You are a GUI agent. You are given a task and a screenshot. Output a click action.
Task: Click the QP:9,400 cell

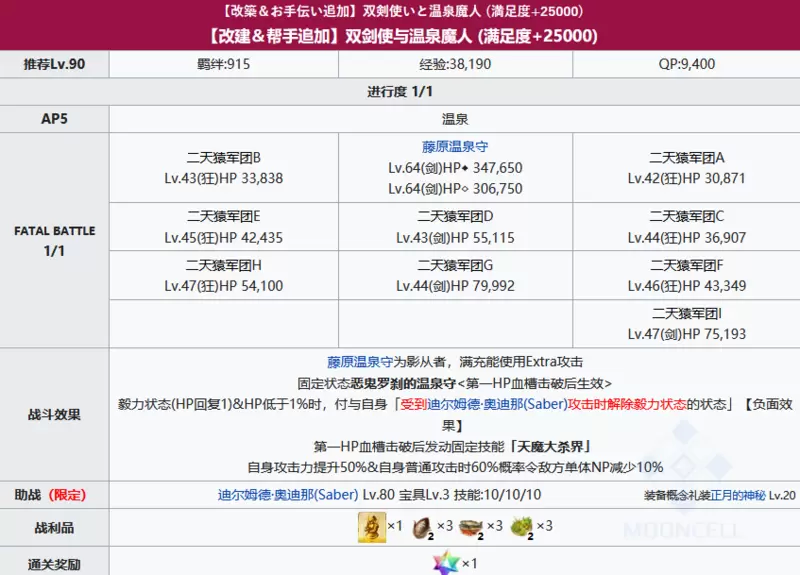point(686,64)
